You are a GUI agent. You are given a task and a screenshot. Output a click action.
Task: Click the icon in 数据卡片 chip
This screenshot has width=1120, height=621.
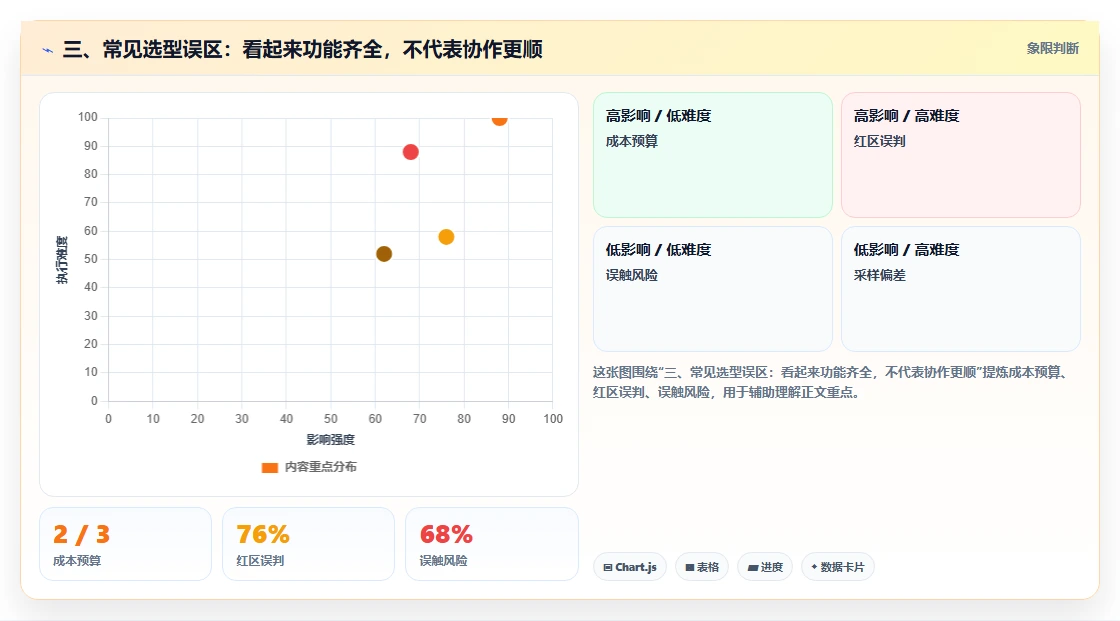[814, 567]
